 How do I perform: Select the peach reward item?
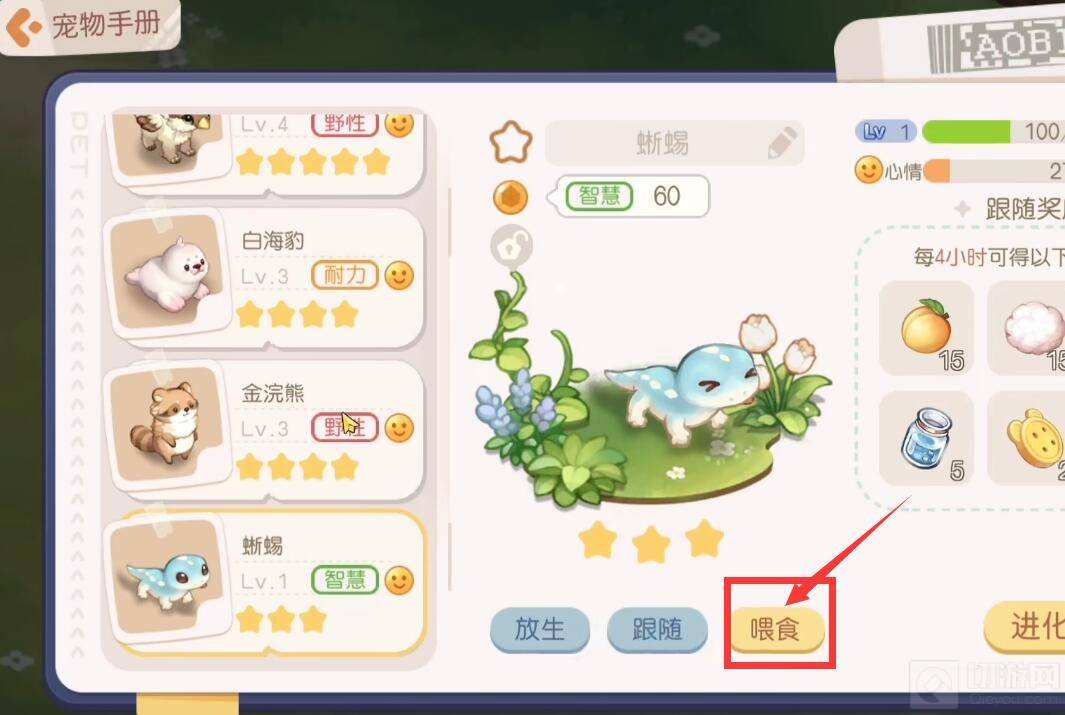coord(926,328)
